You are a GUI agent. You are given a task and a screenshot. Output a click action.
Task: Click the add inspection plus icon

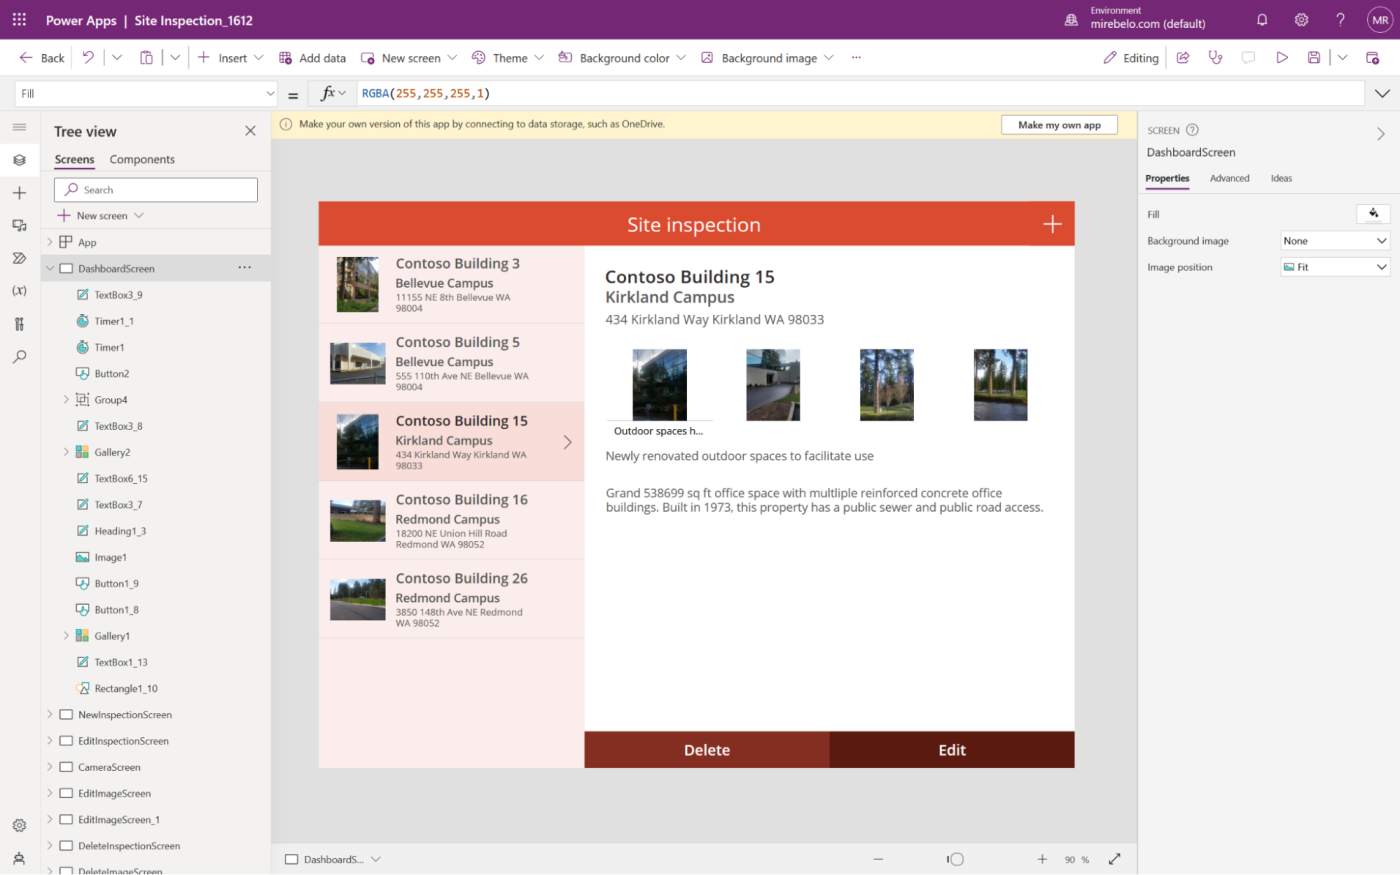pyautogui.click(x=1052, y=224)
